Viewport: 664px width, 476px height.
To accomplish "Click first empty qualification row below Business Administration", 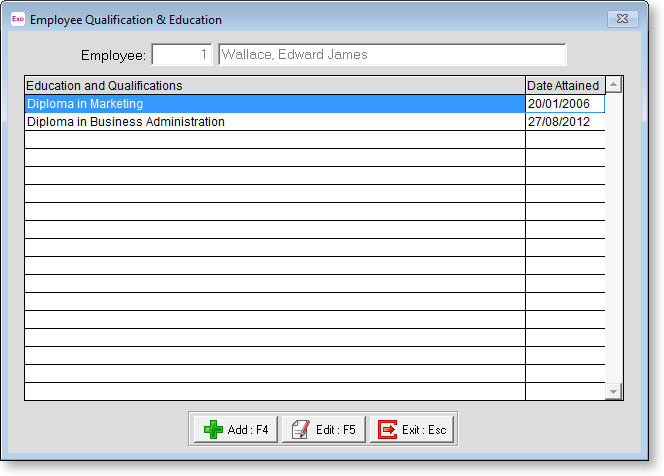I will [x=274, y=140].
